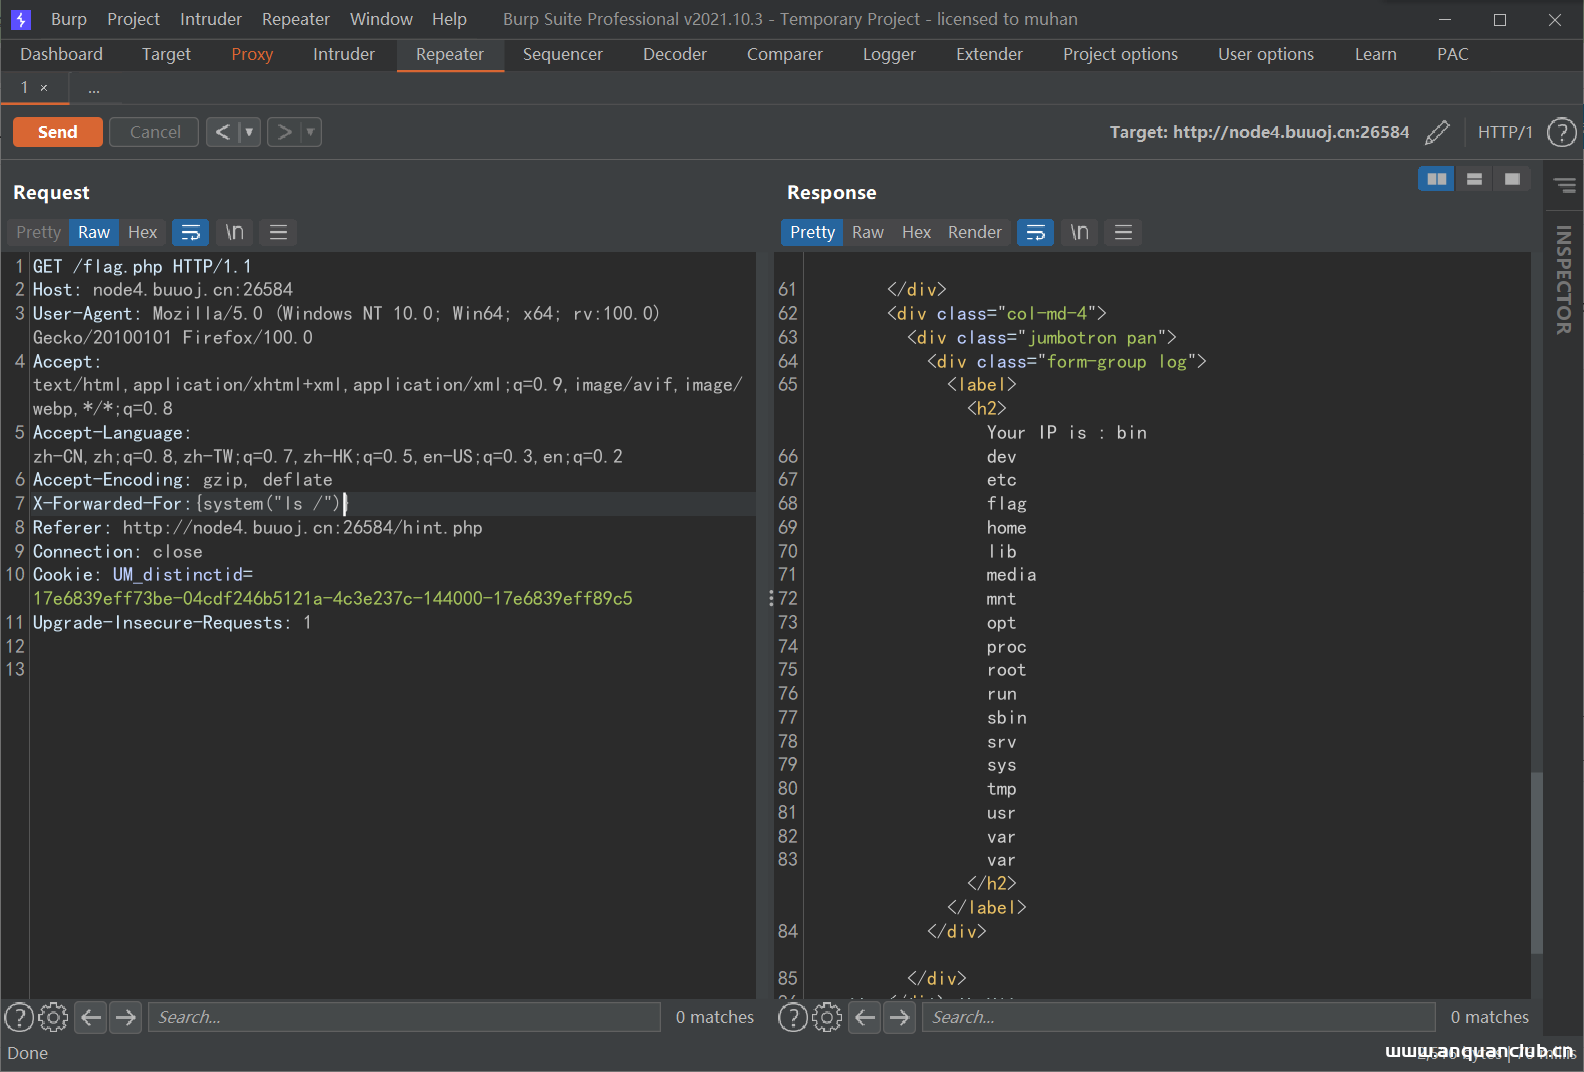This screenshot has height=1072, width=1584.
Task: Switch request view to Raw
Action: 94,232
